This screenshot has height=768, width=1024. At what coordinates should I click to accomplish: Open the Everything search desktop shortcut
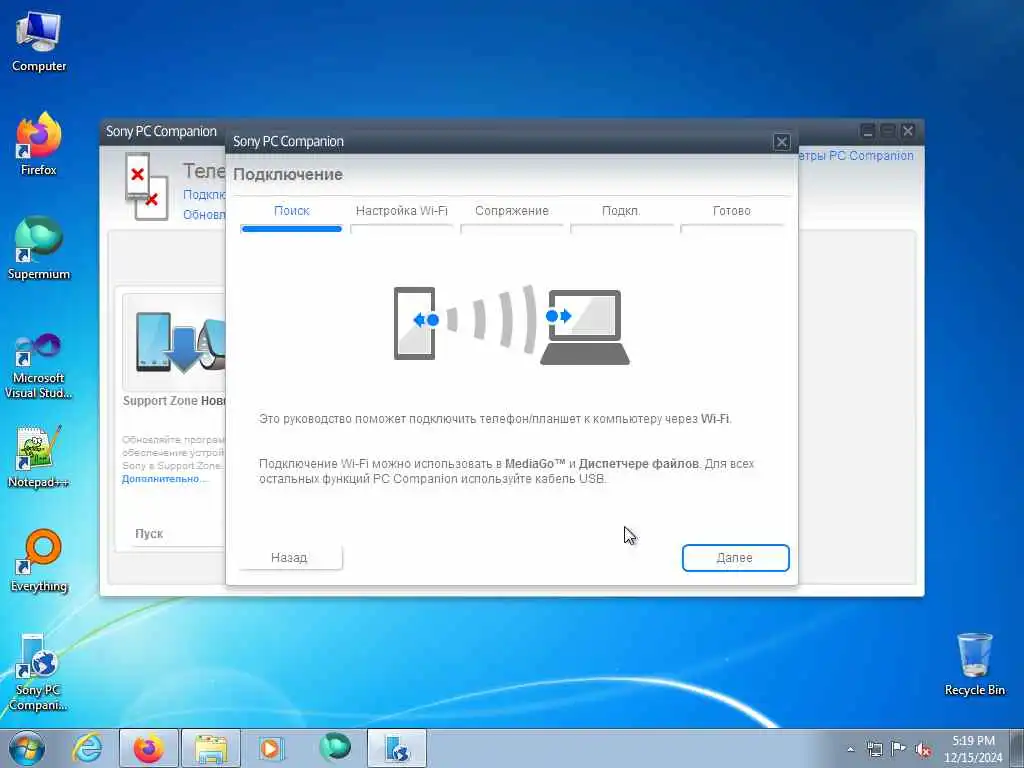(39, 560)
